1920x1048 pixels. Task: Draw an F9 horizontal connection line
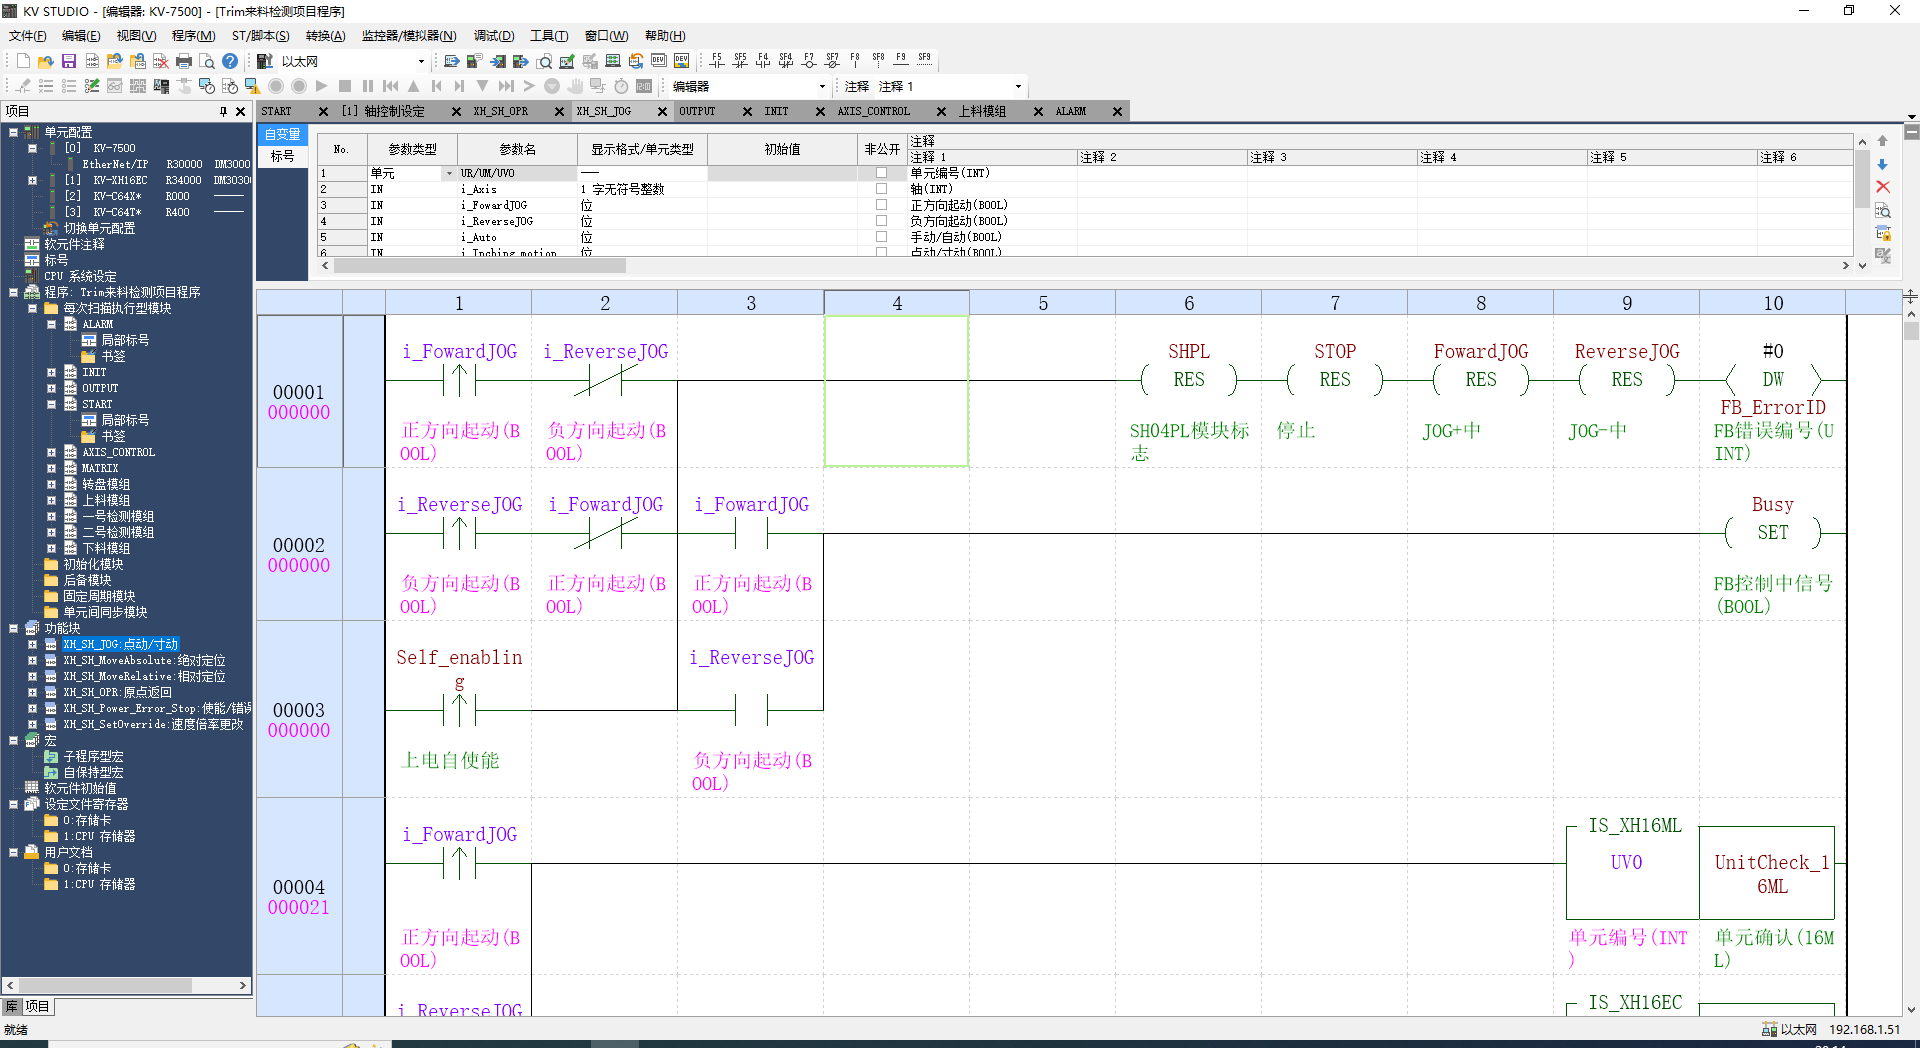click(901, 61)
